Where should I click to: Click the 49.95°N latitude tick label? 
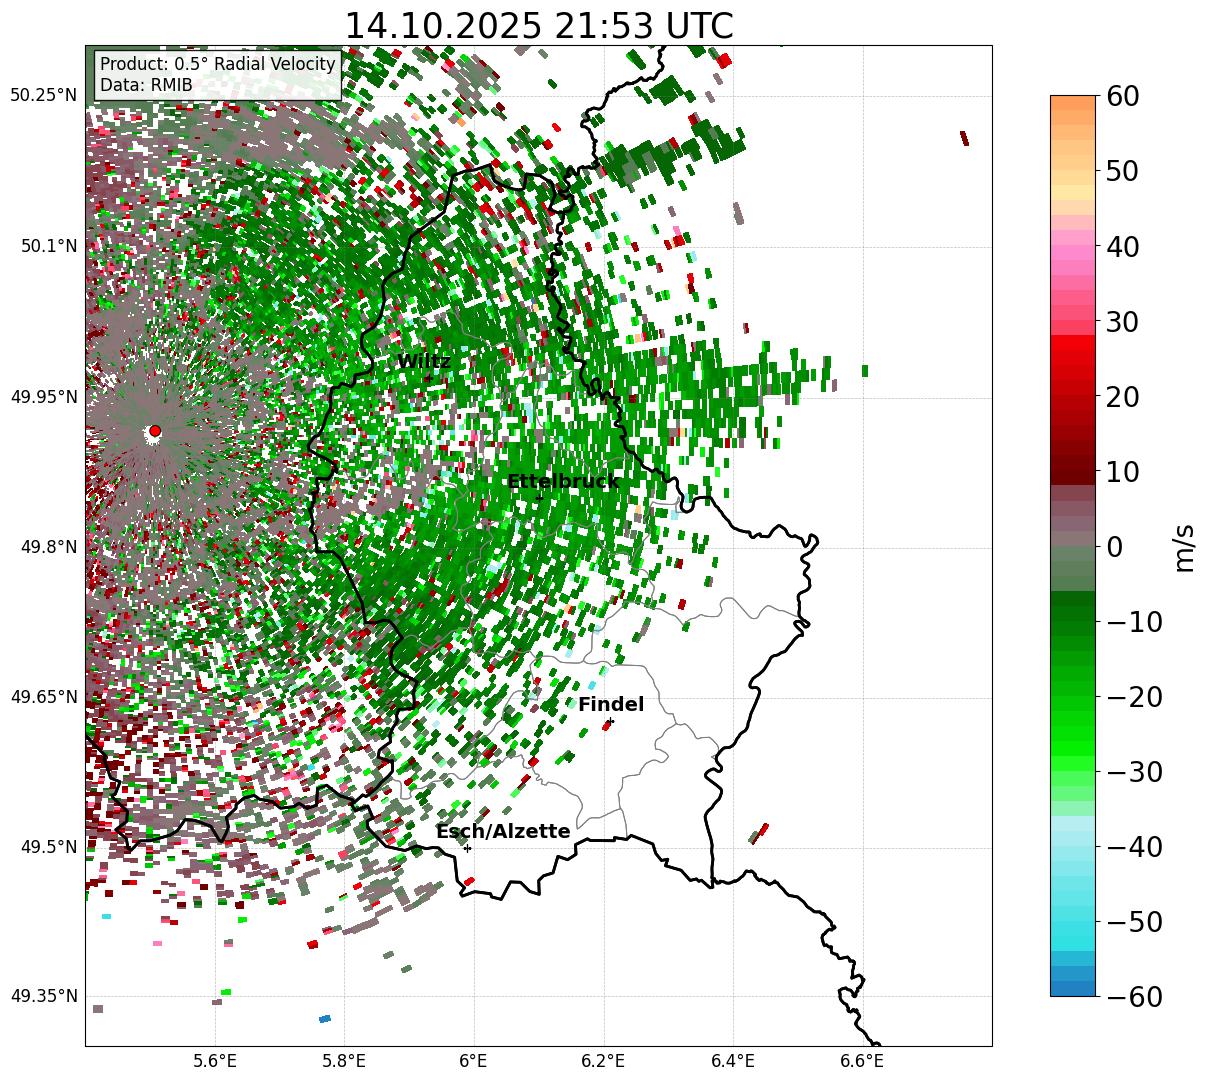[43, 397]
